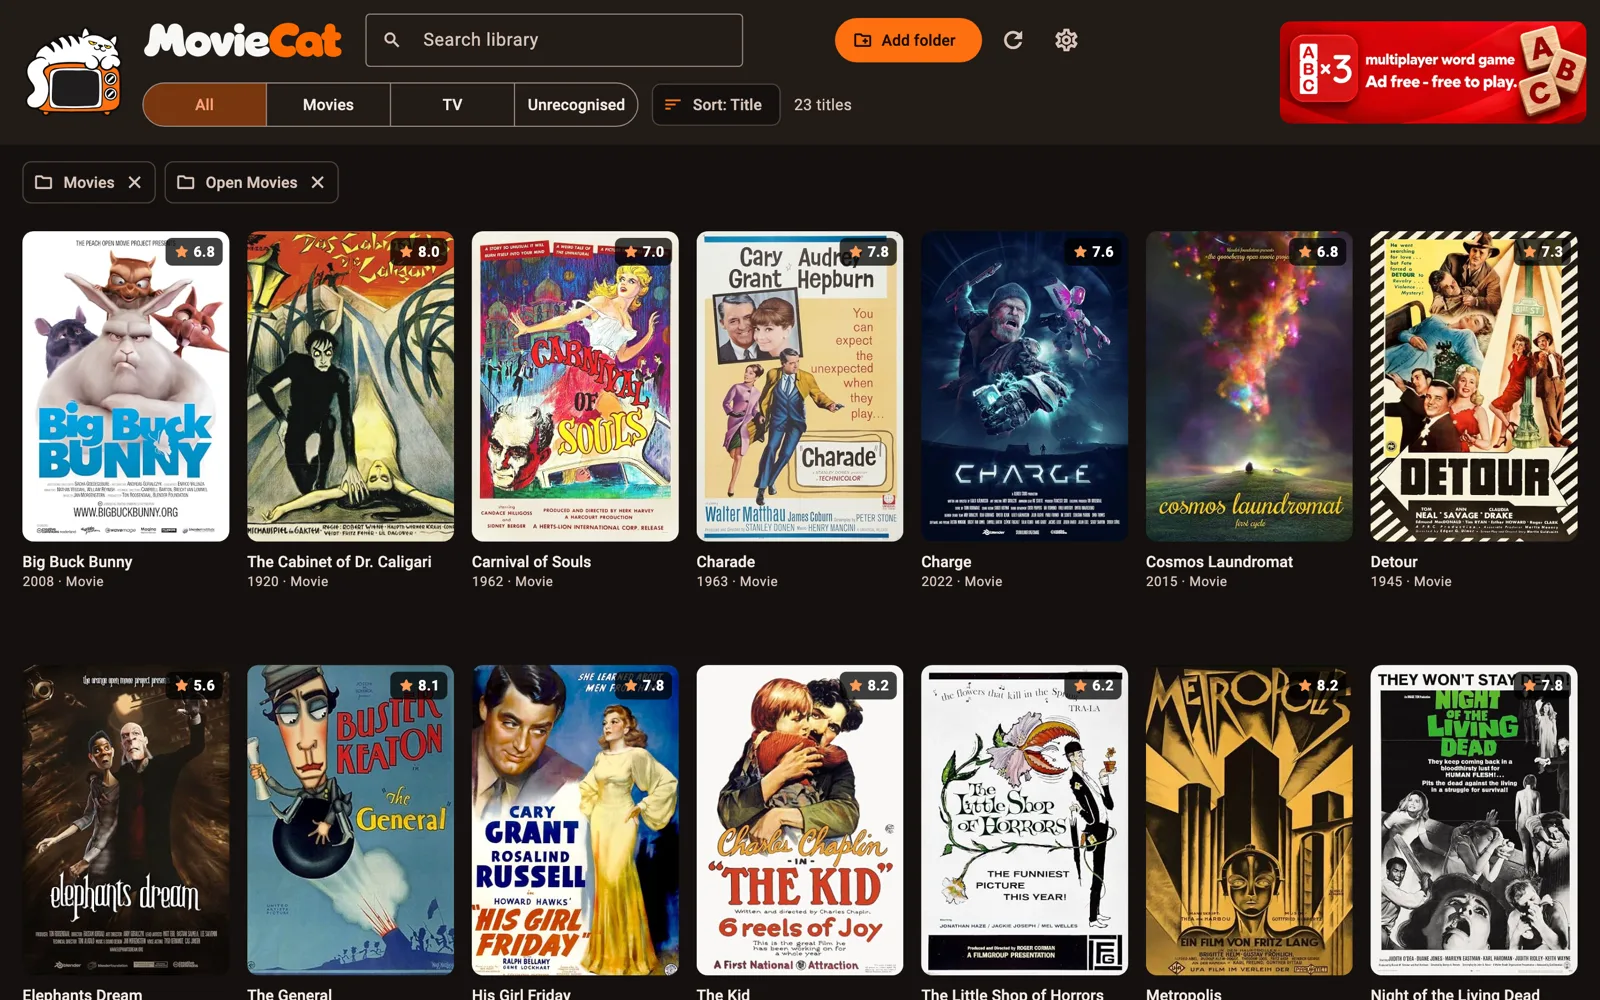
Task: Click the Movies folder chip icon
Action: 44,182
